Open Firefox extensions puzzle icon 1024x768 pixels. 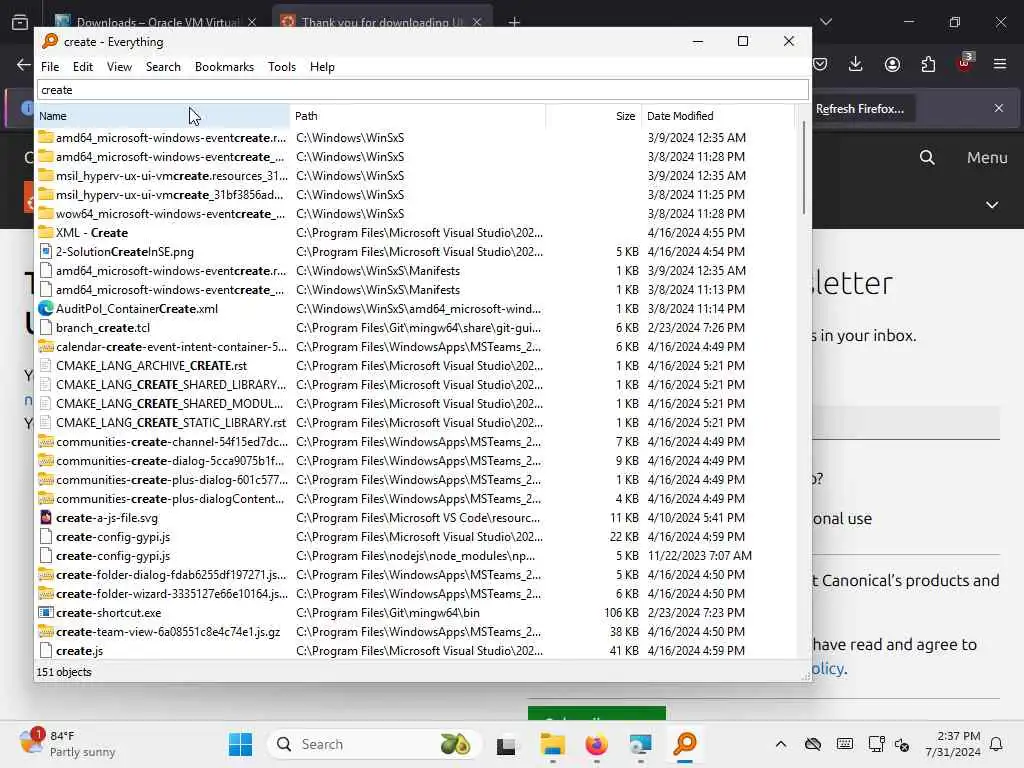point(928,64)
